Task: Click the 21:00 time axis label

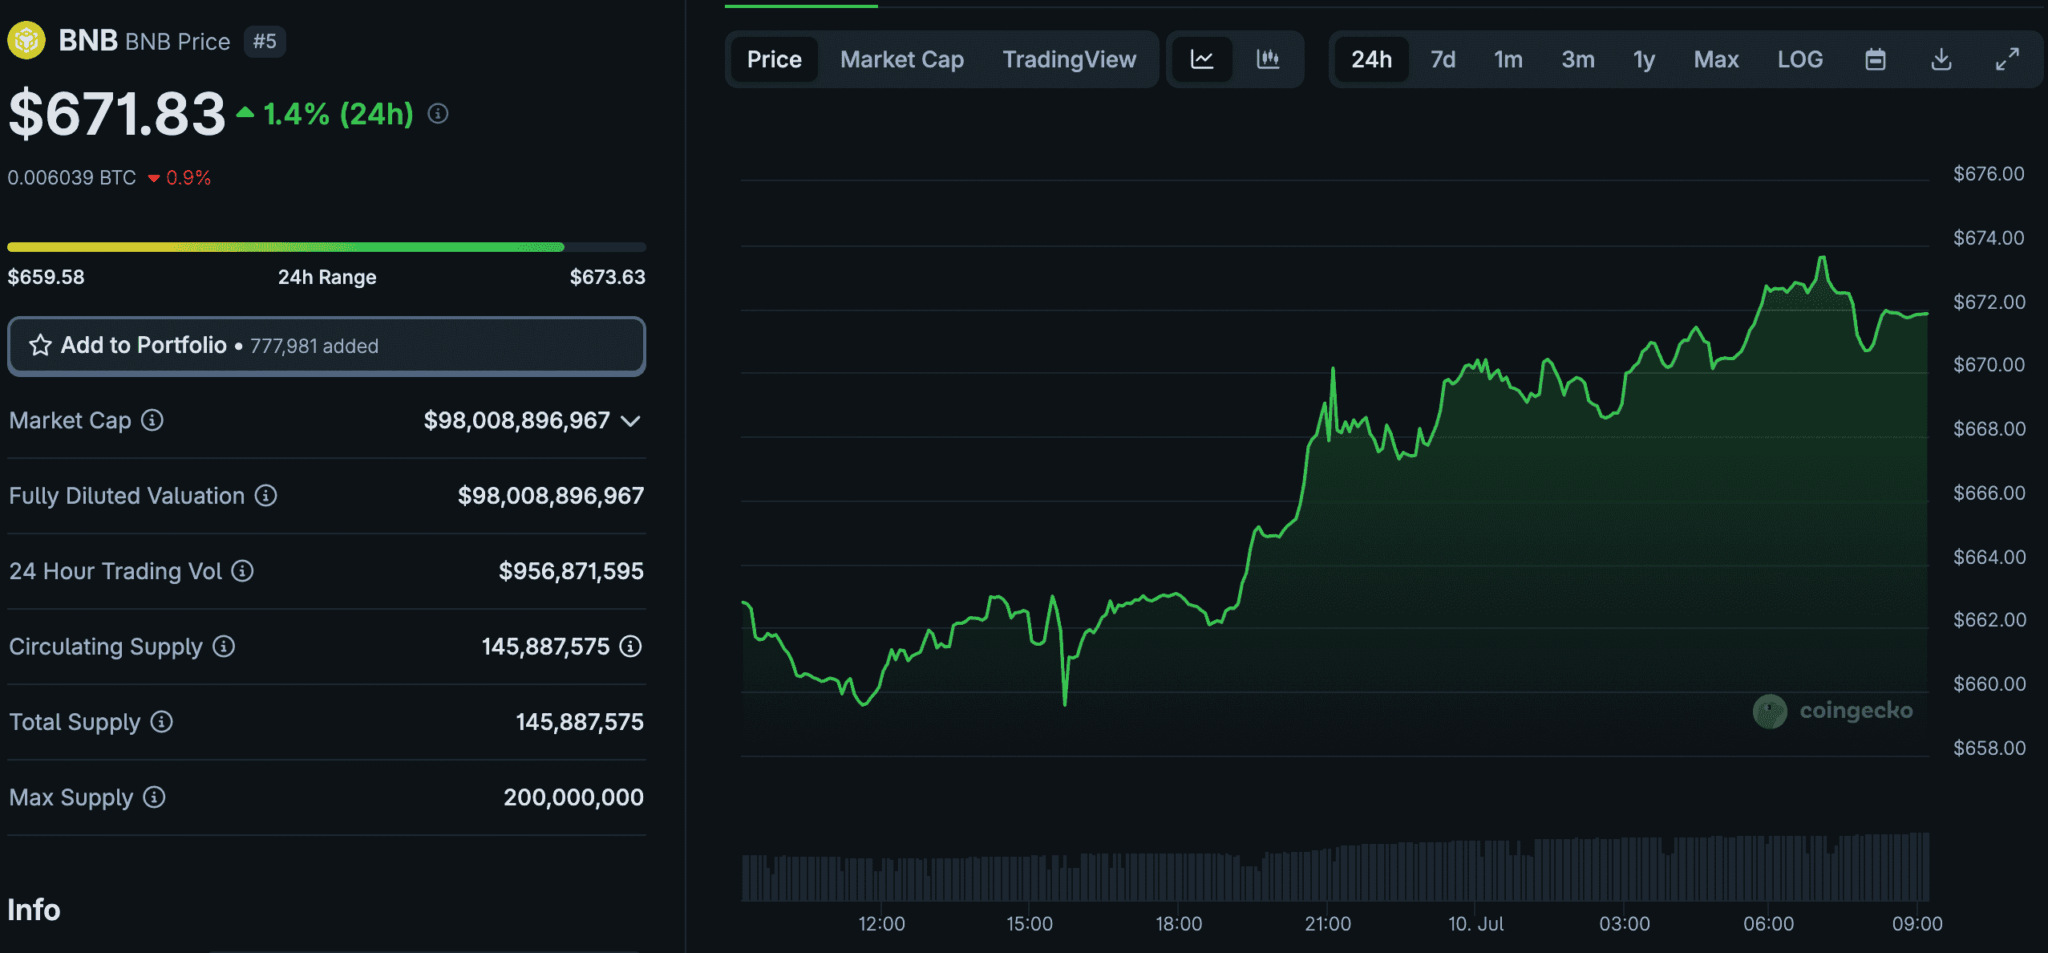Action: tap(1327, 924)
